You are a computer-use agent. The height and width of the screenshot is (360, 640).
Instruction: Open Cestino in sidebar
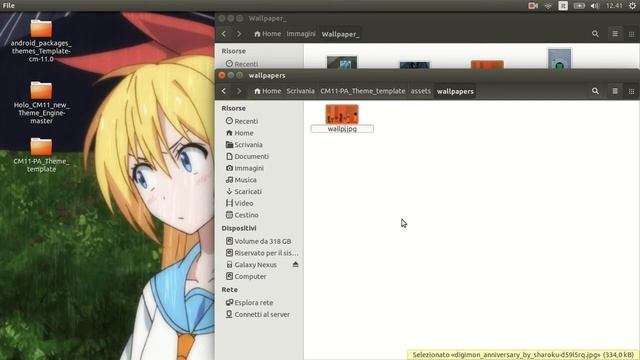(x=242, y=215)
